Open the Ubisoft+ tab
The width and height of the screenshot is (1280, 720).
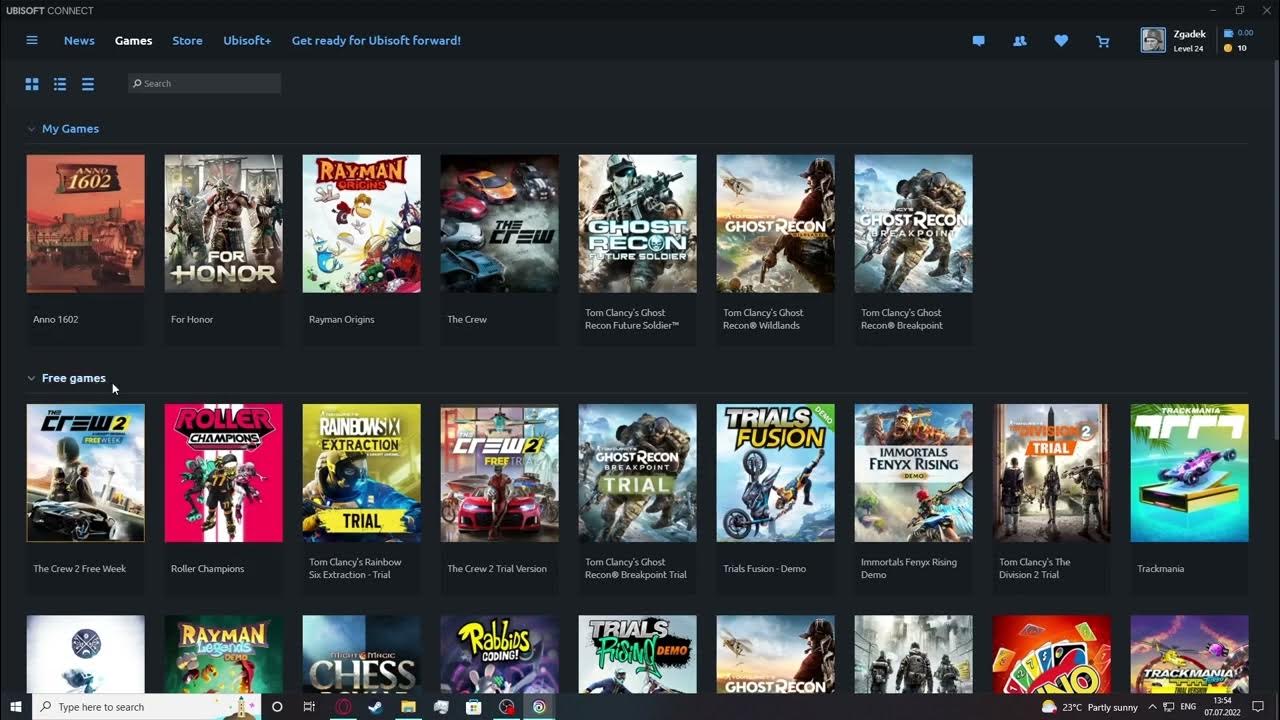tap(247, 41)
